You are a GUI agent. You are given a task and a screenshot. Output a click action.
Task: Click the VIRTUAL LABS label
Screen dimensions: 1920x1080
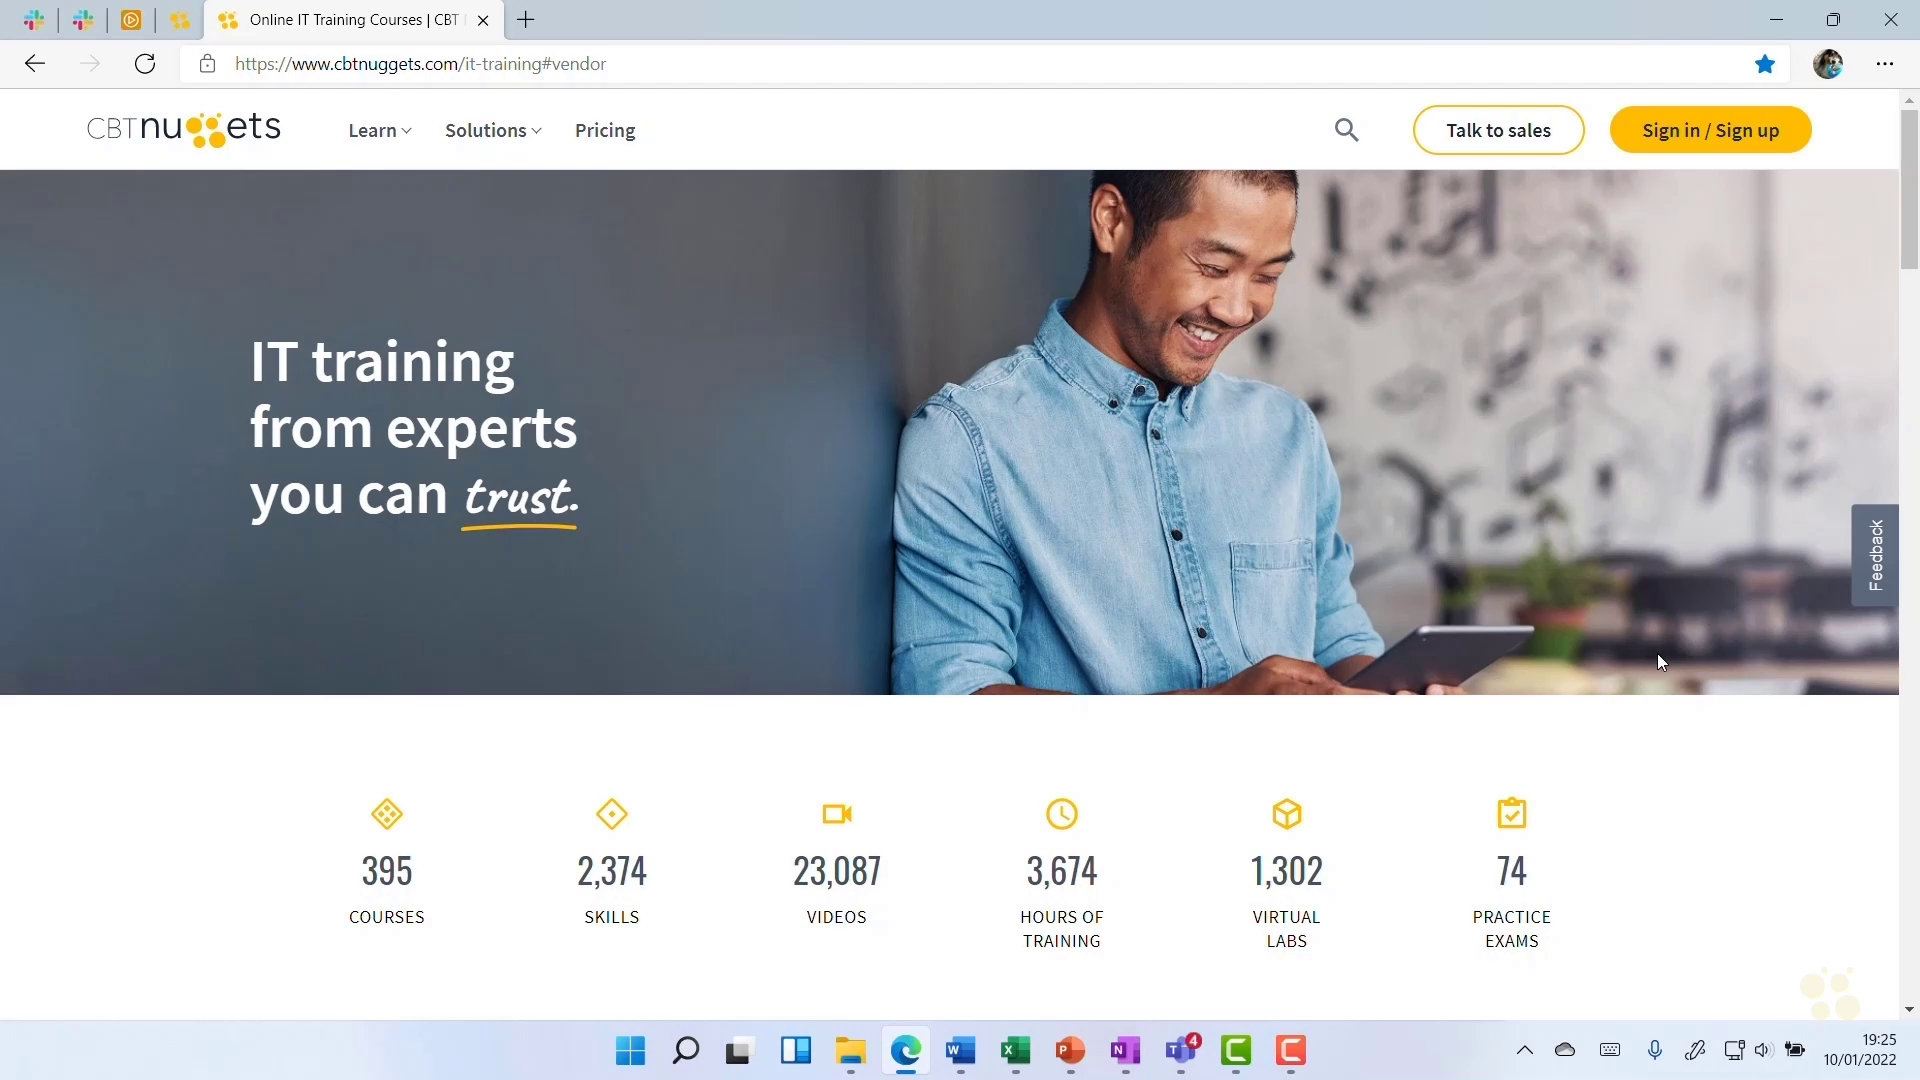click(x=1287, y=929)
